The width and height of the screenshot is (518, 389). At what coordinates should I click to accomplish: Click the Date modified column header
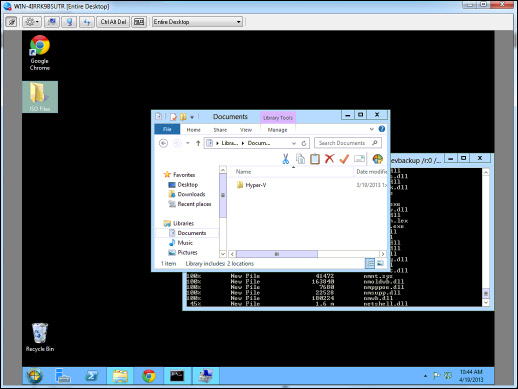point(371,172)
